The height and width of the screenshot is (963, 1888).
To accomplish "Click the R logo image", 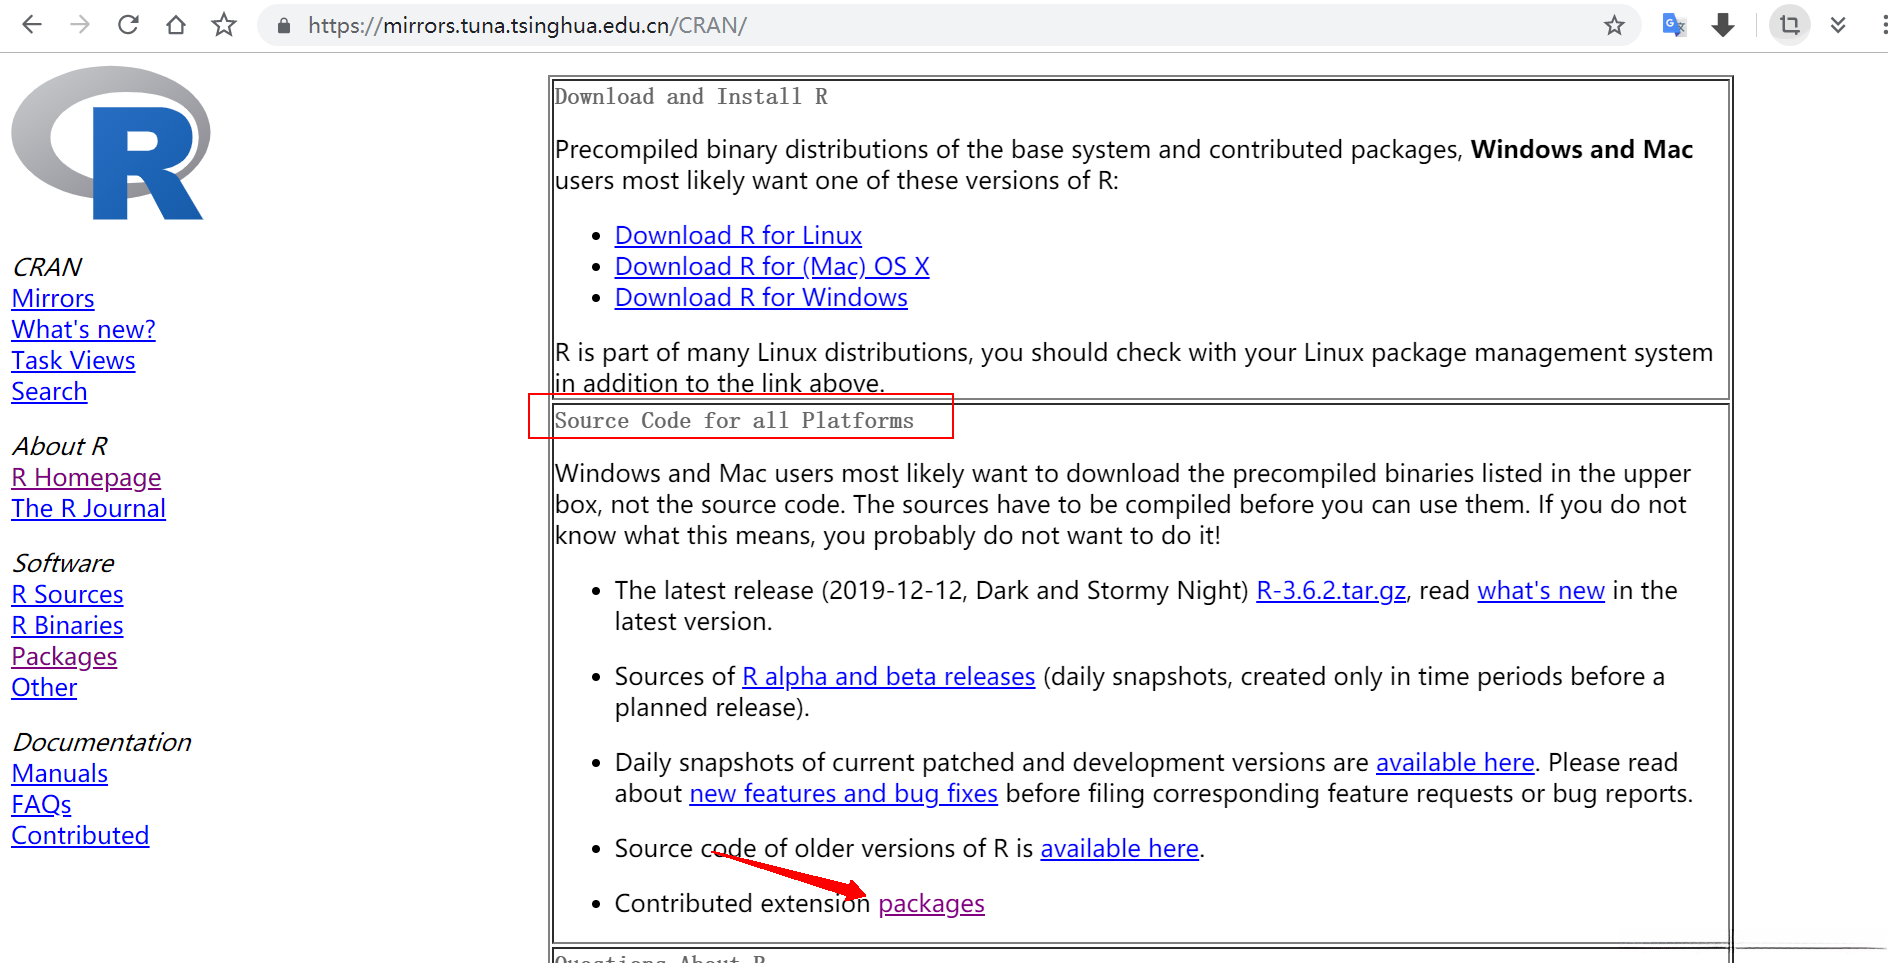I will pyautogui.click(x=111, y=143).
